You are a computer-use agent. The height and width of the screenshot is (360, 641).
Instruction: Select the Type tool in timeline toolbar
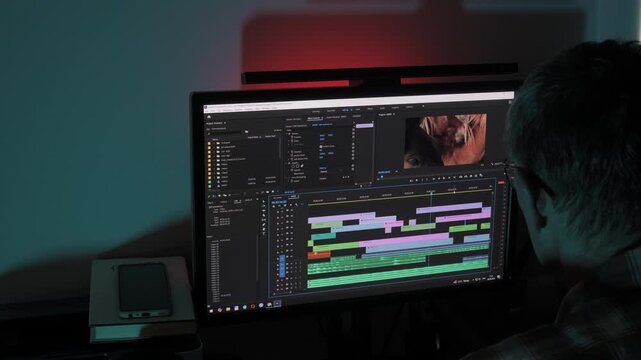click(x=263, y=234)
